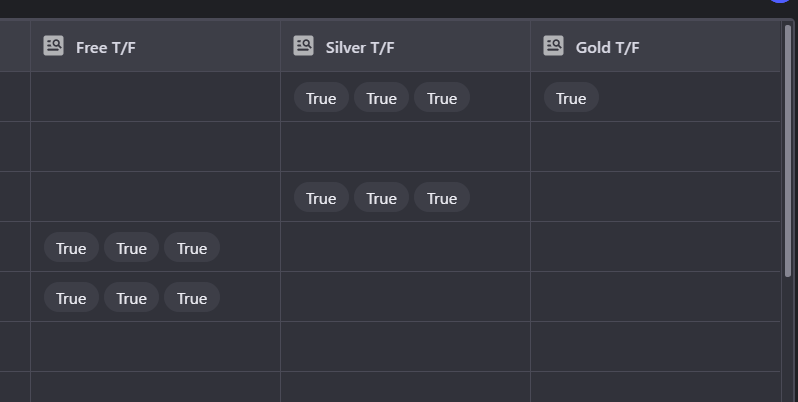Viewport: 798px width, 402px height.
Task: Select the only True chip in Gold T/F
Action: coord(571,97)
